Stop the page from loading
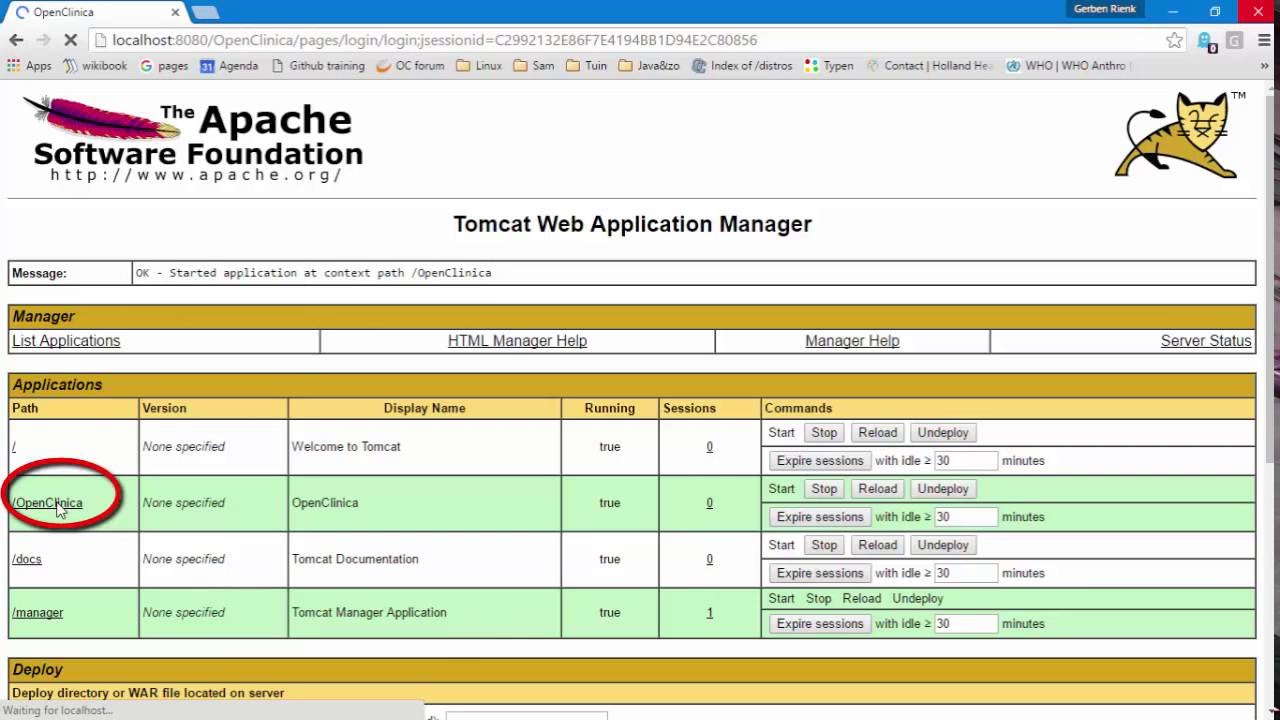This screenshot has height=720, width=1280. tap(69, 40)
